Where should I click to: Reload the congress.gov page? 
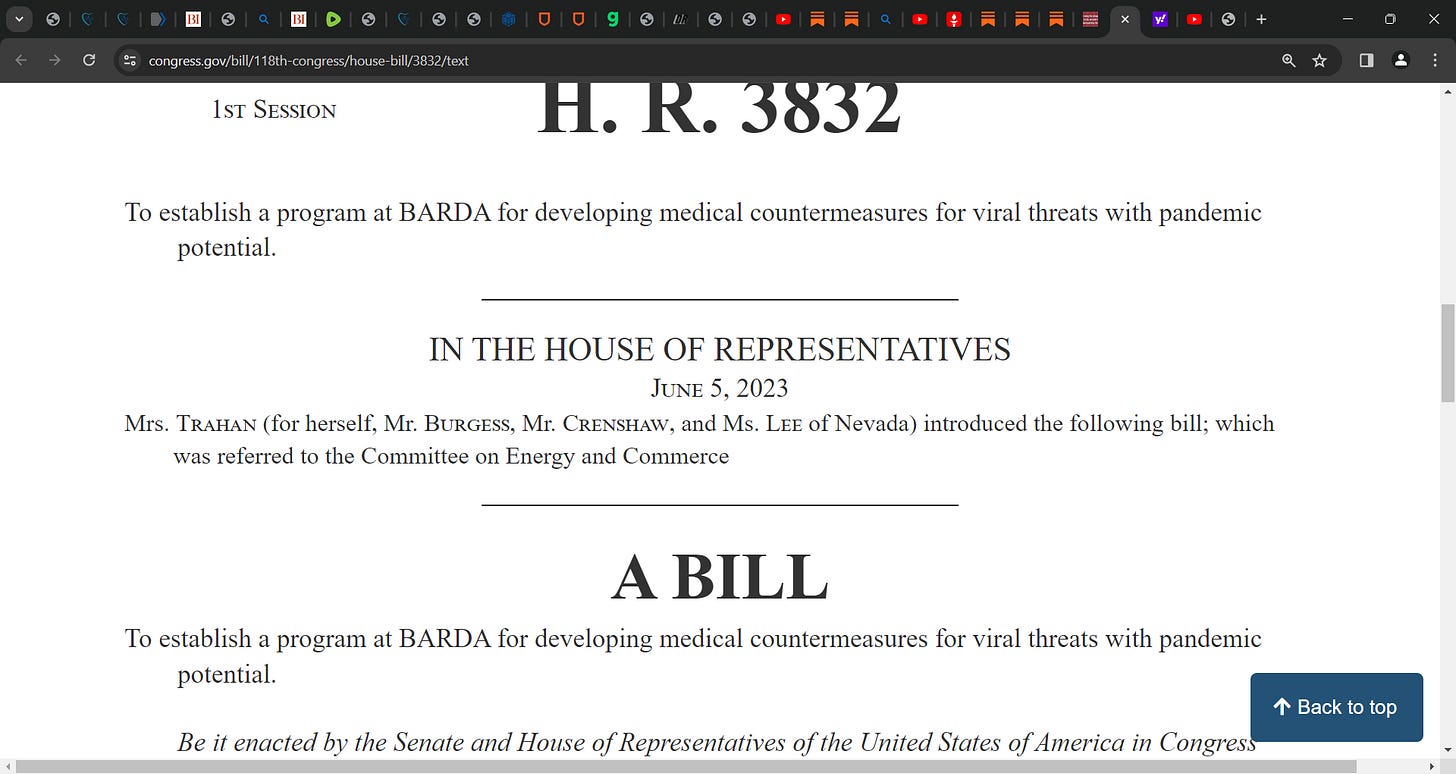point(89,60)
